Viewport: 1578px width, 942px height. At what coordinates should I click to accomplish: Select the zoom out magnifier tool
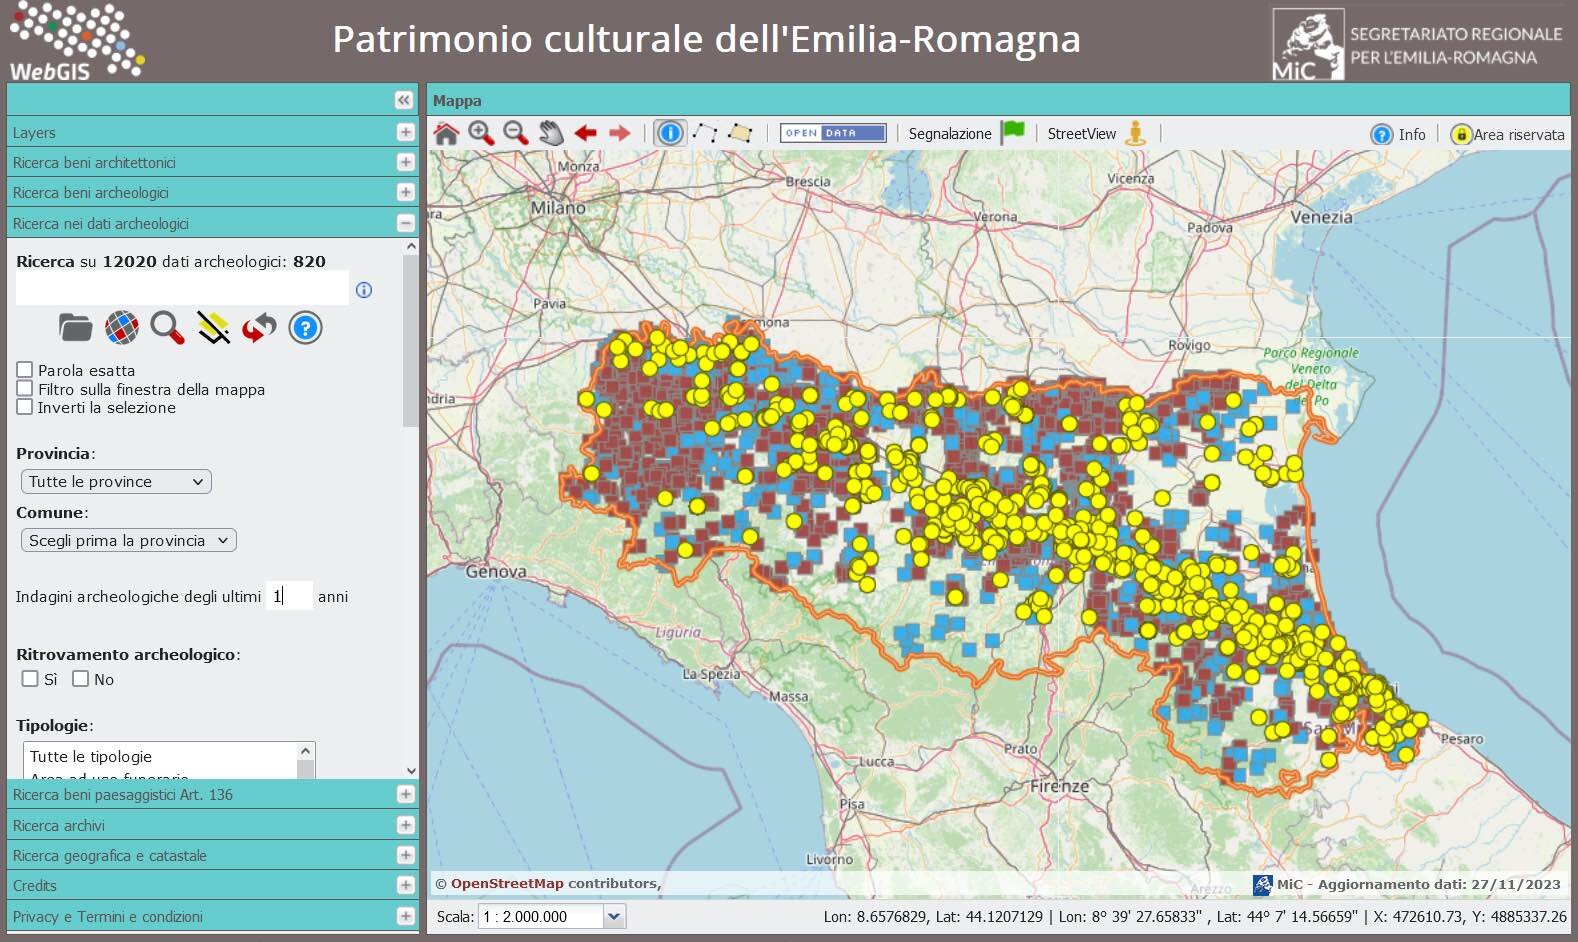click(x=515, y=133)
